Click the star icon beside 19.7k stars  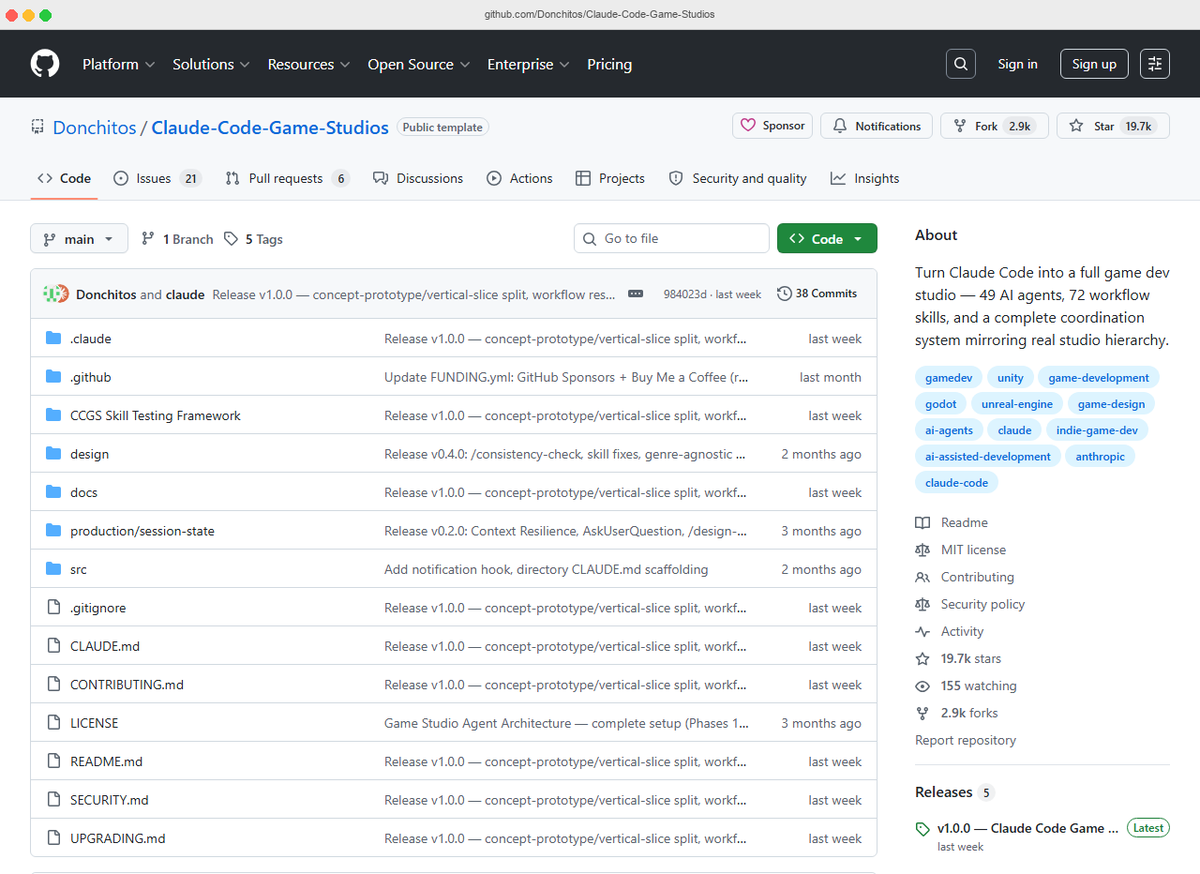click(x=922, y=659)
